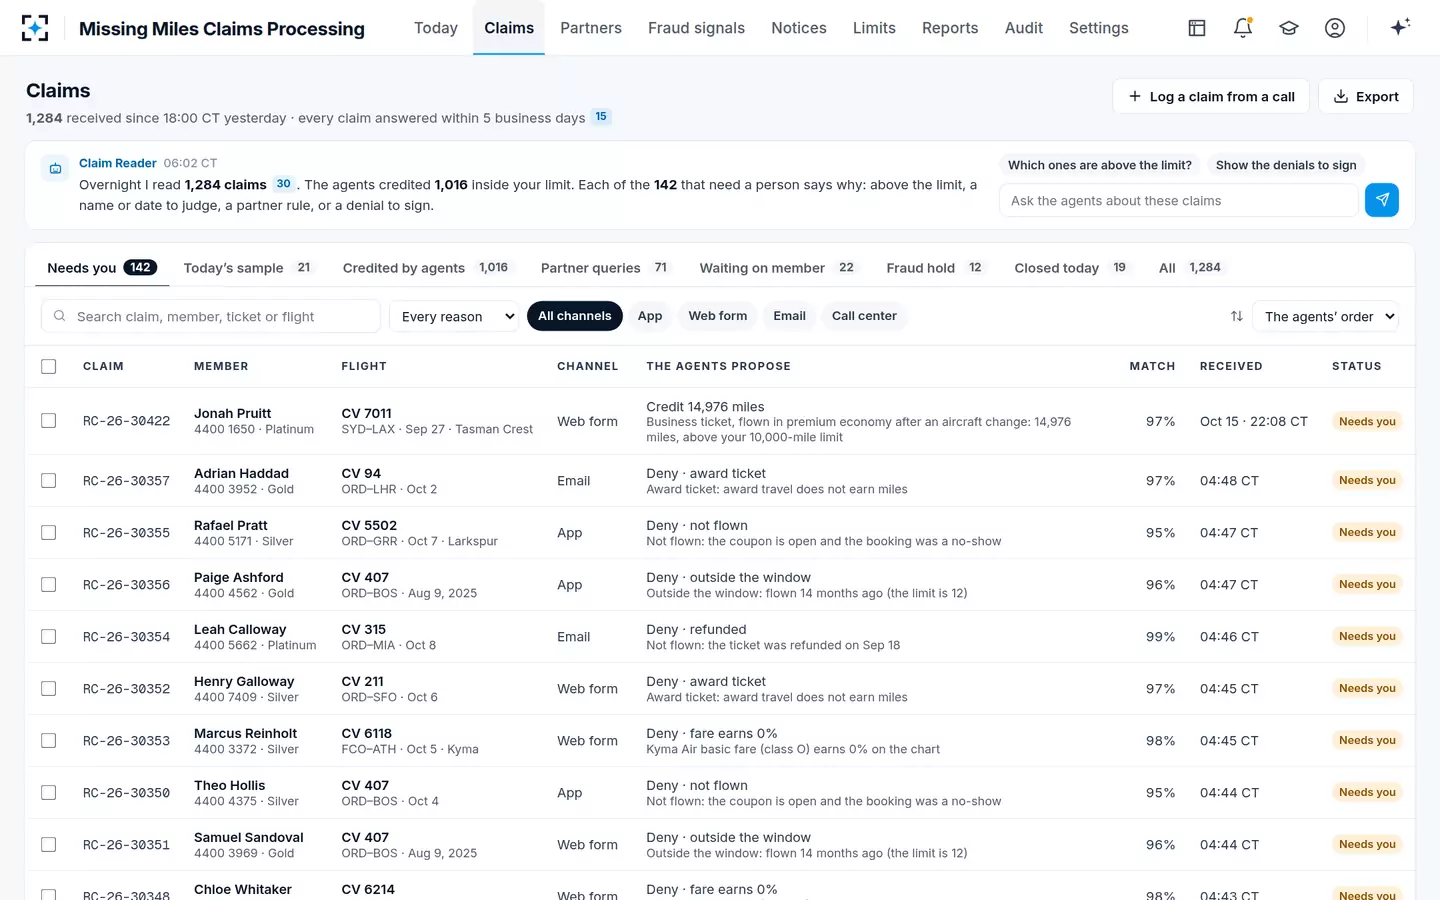Check the box for claim RC-26-30352

[48, 689]
